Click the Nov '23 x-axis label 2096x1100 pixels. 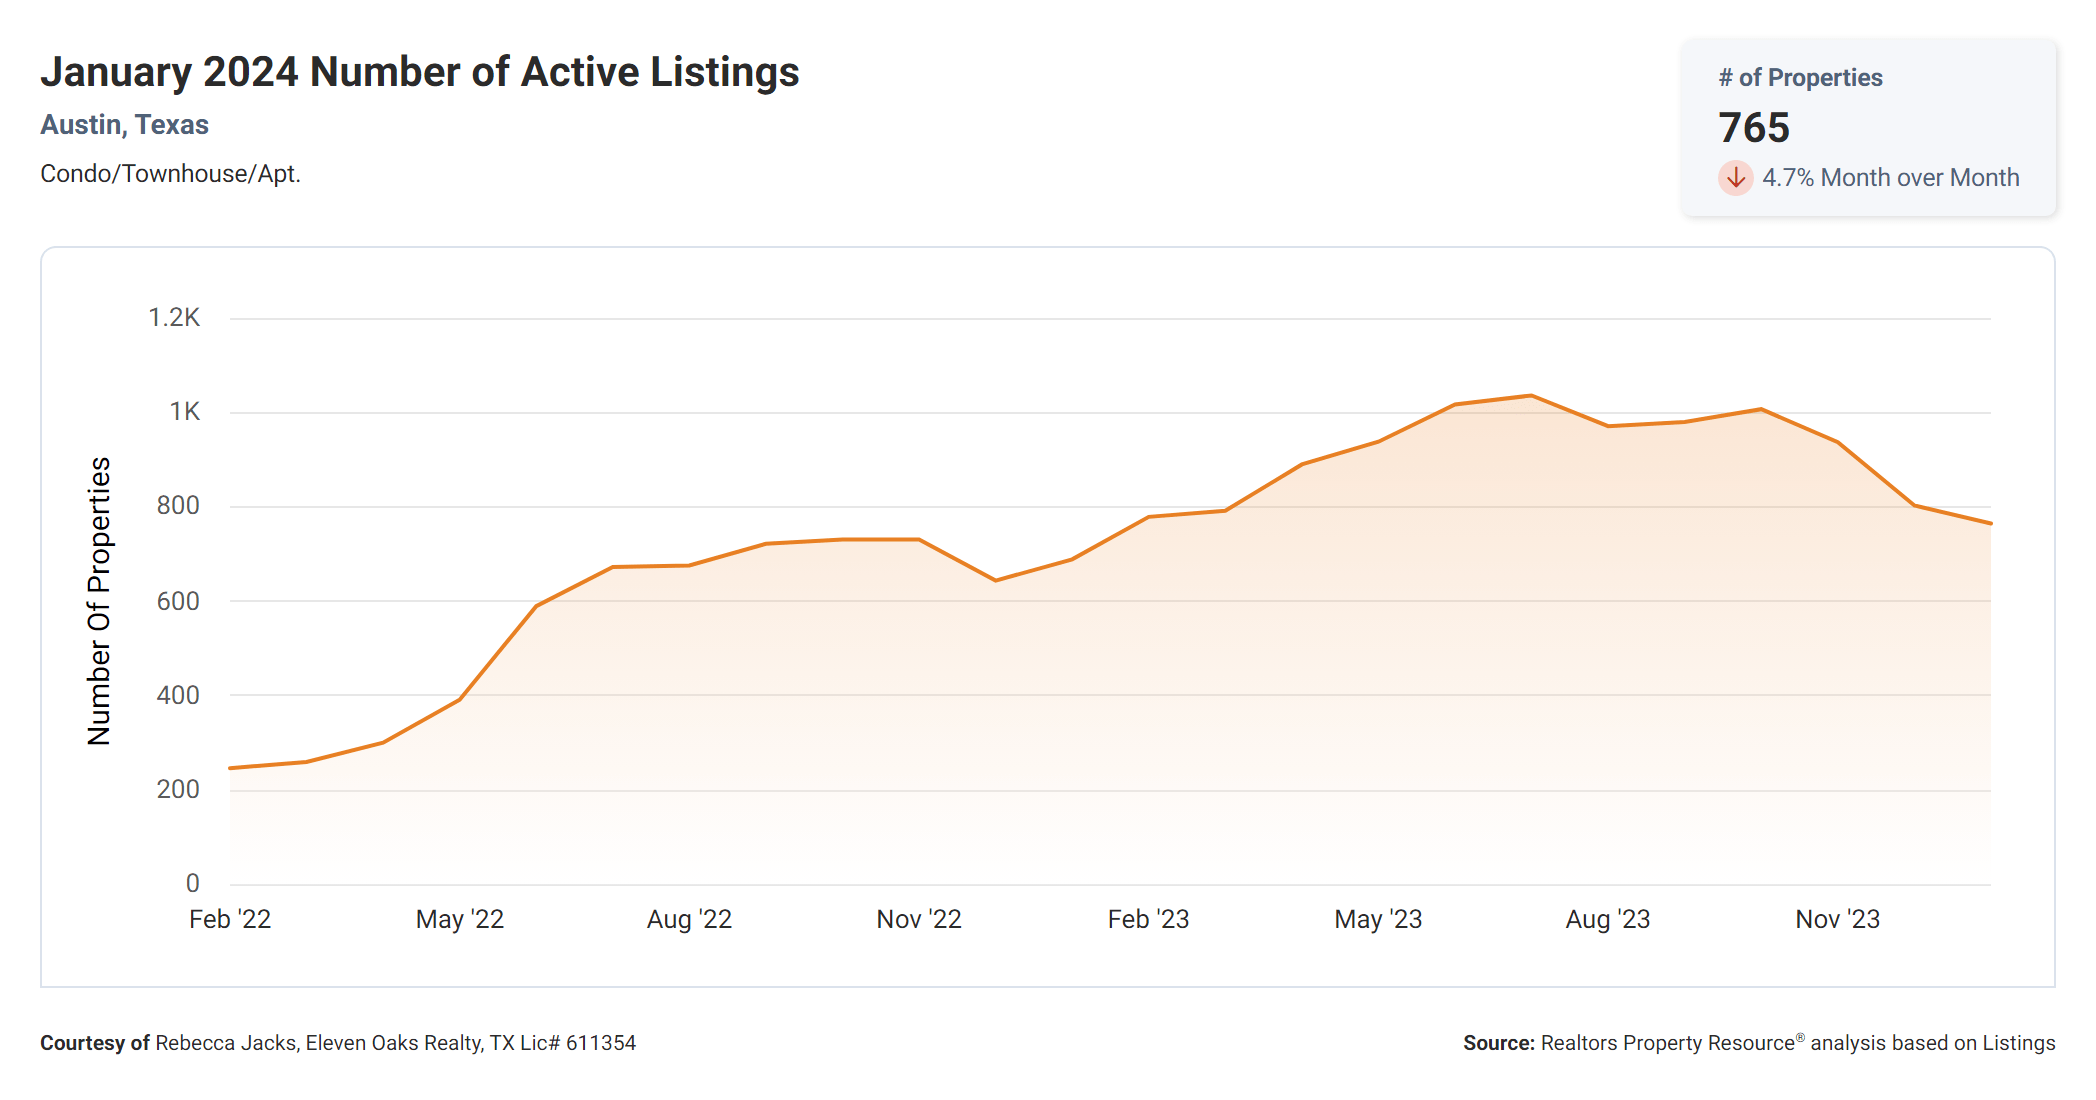(x=1837, y=919)
